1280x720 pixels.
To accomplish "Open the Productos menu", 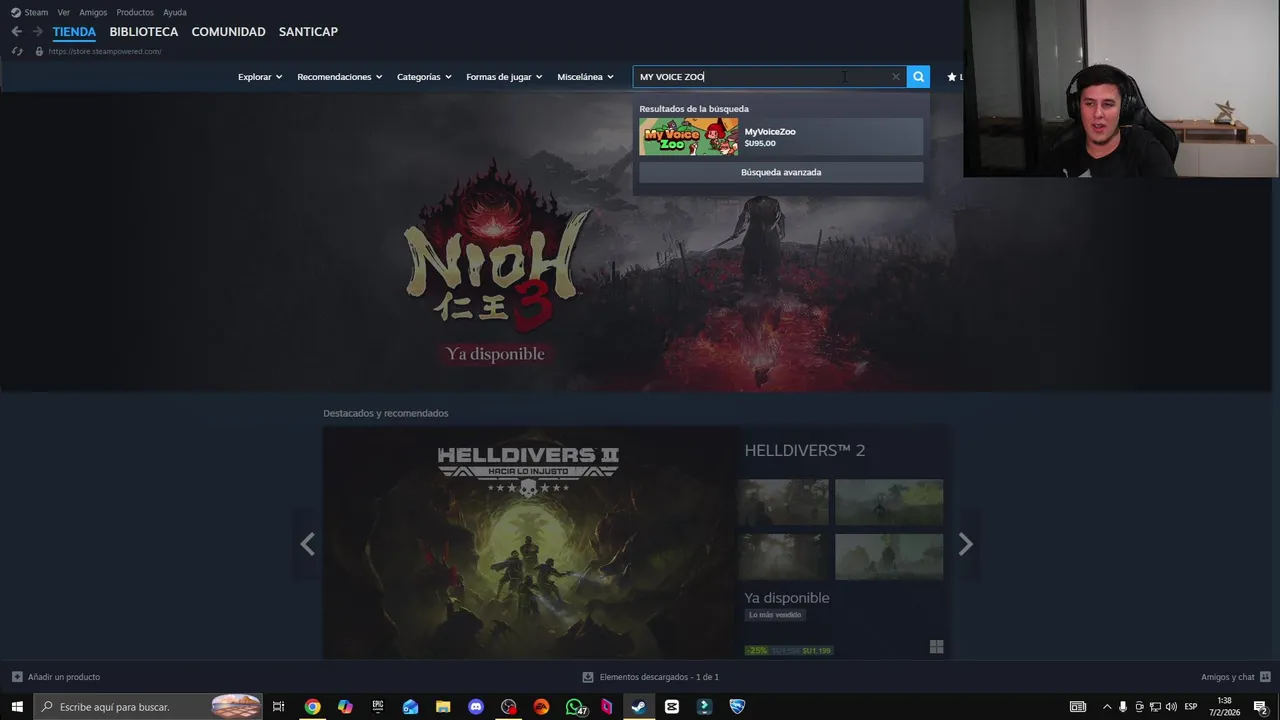I will tap(135, 12).
